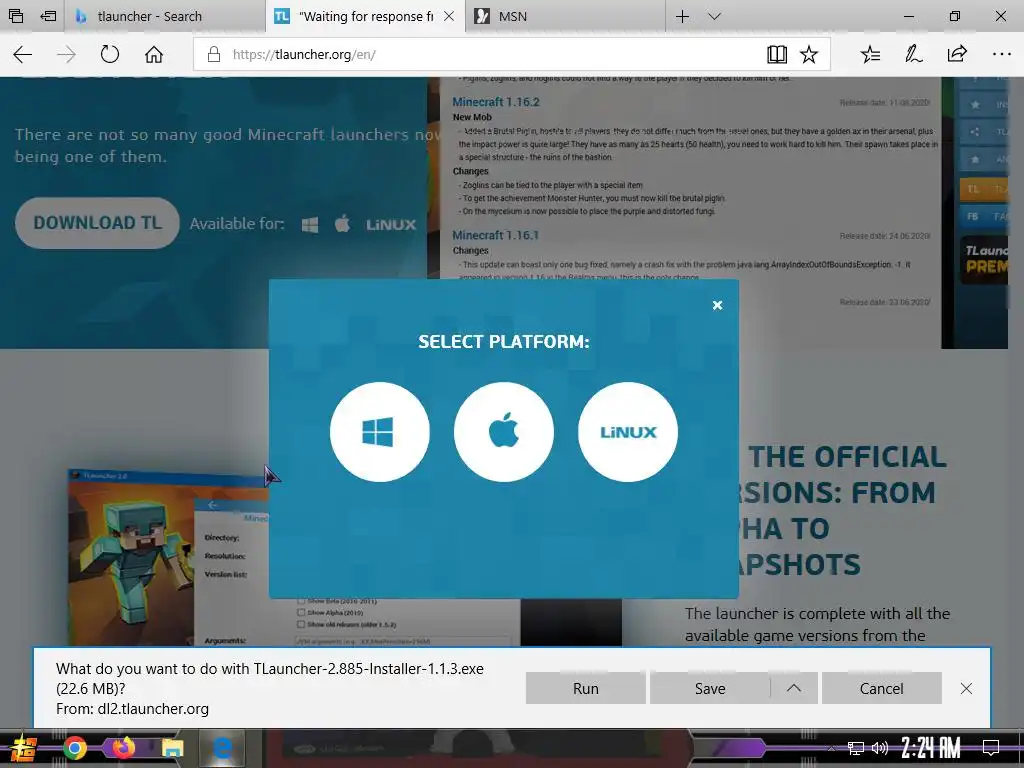Launch Firefox from taskbar
The width and height of the screenshot is (1024, 768).
(x=123, y=748)
